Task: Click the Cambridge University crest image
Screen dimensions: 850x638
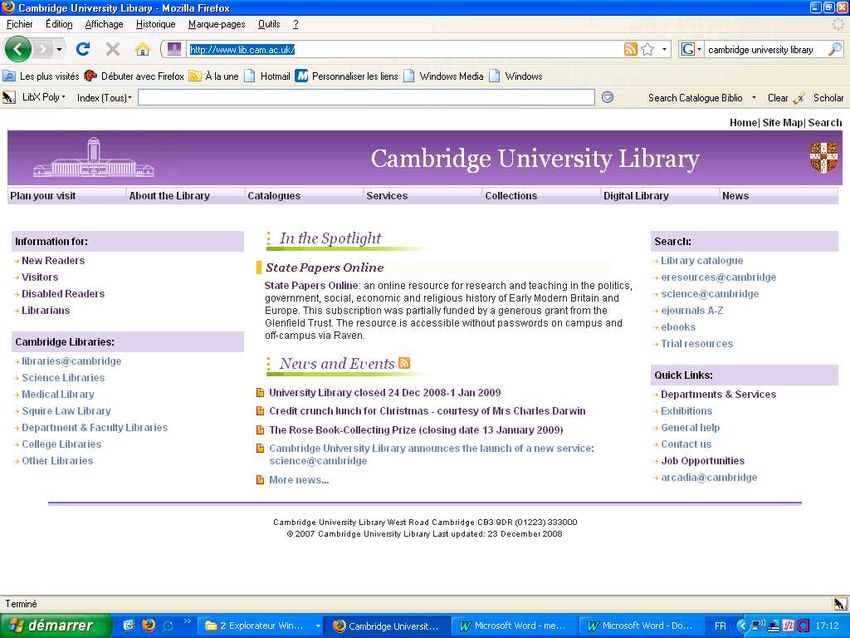Action: (x=823, y=157)
